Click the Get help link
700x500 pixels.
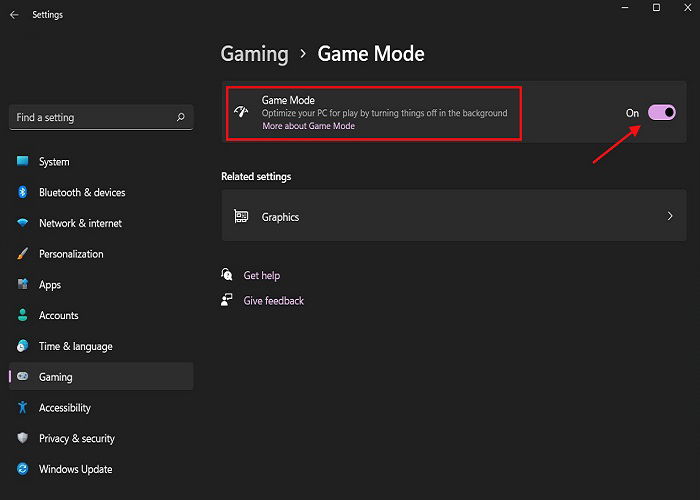tap(262, 275)
